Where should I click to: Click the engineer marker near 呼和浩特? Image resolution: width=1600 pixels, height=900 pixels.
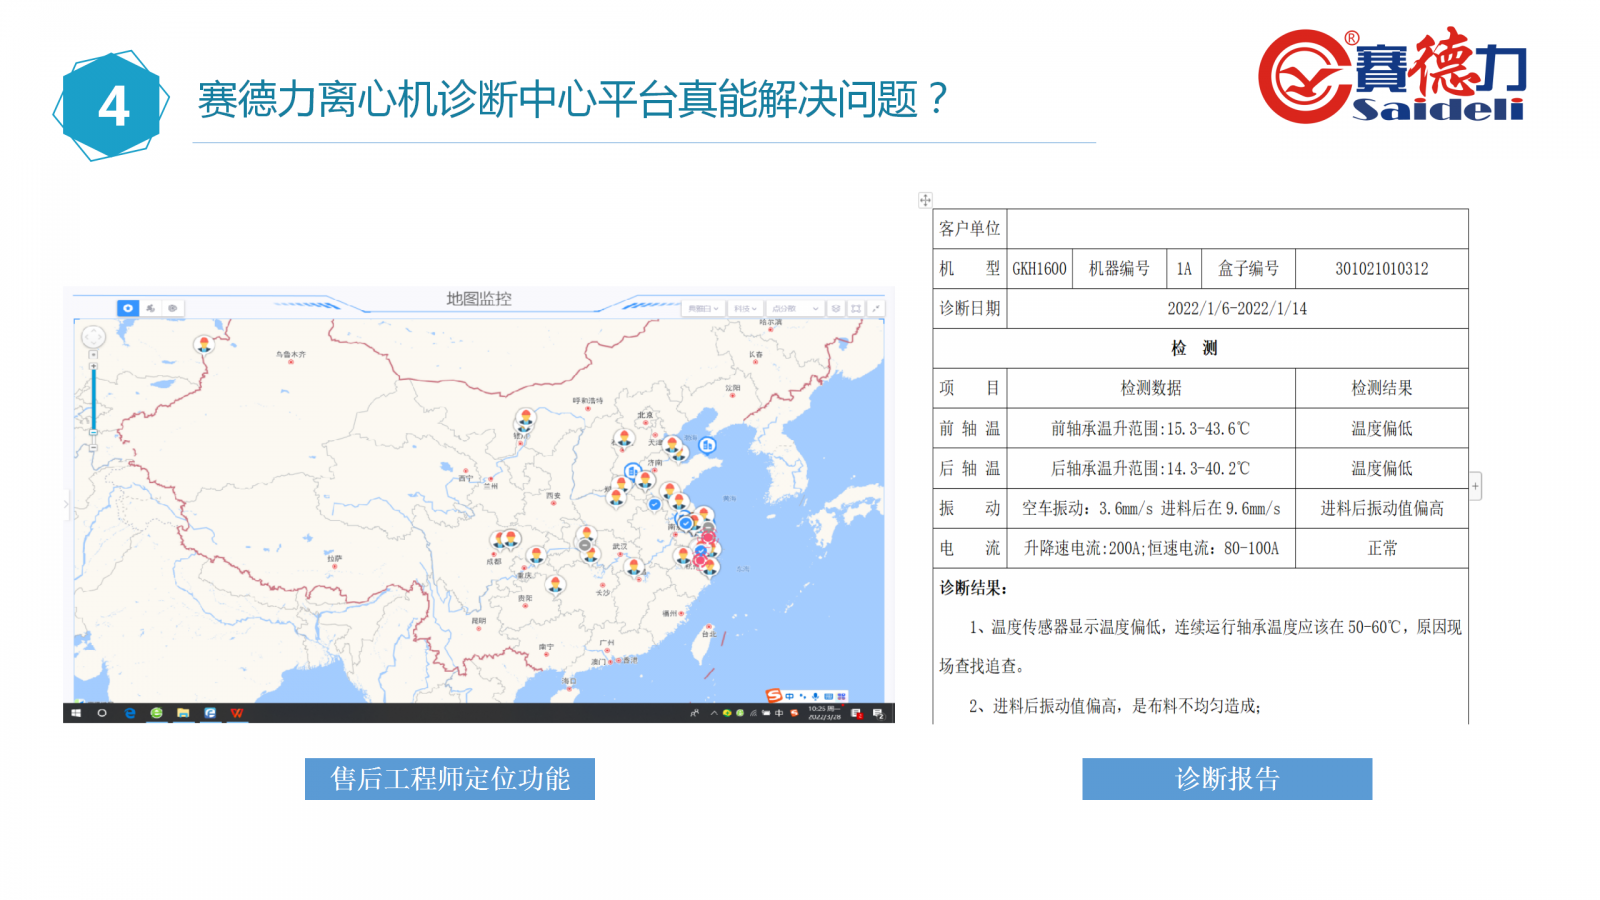tap(525, 417)
